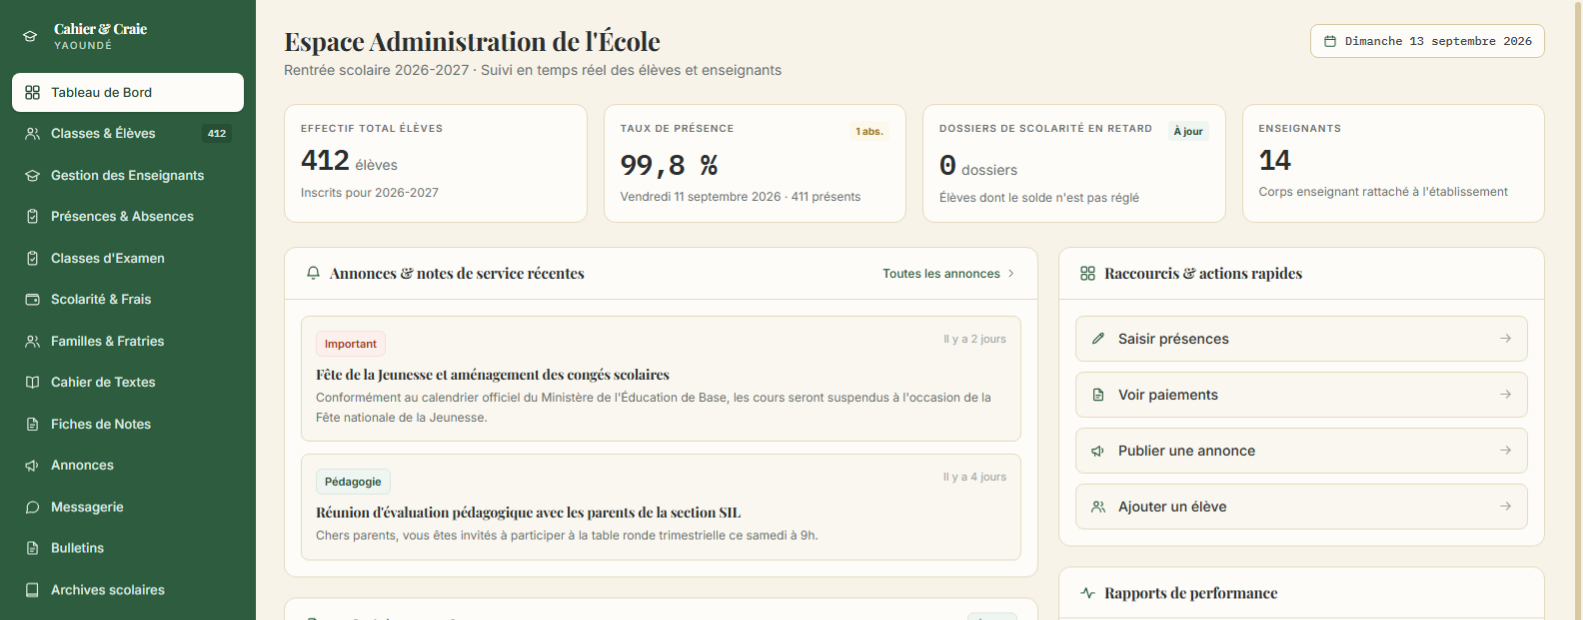
Task: Click the Archives scolaires book icon
Action: 32,590
